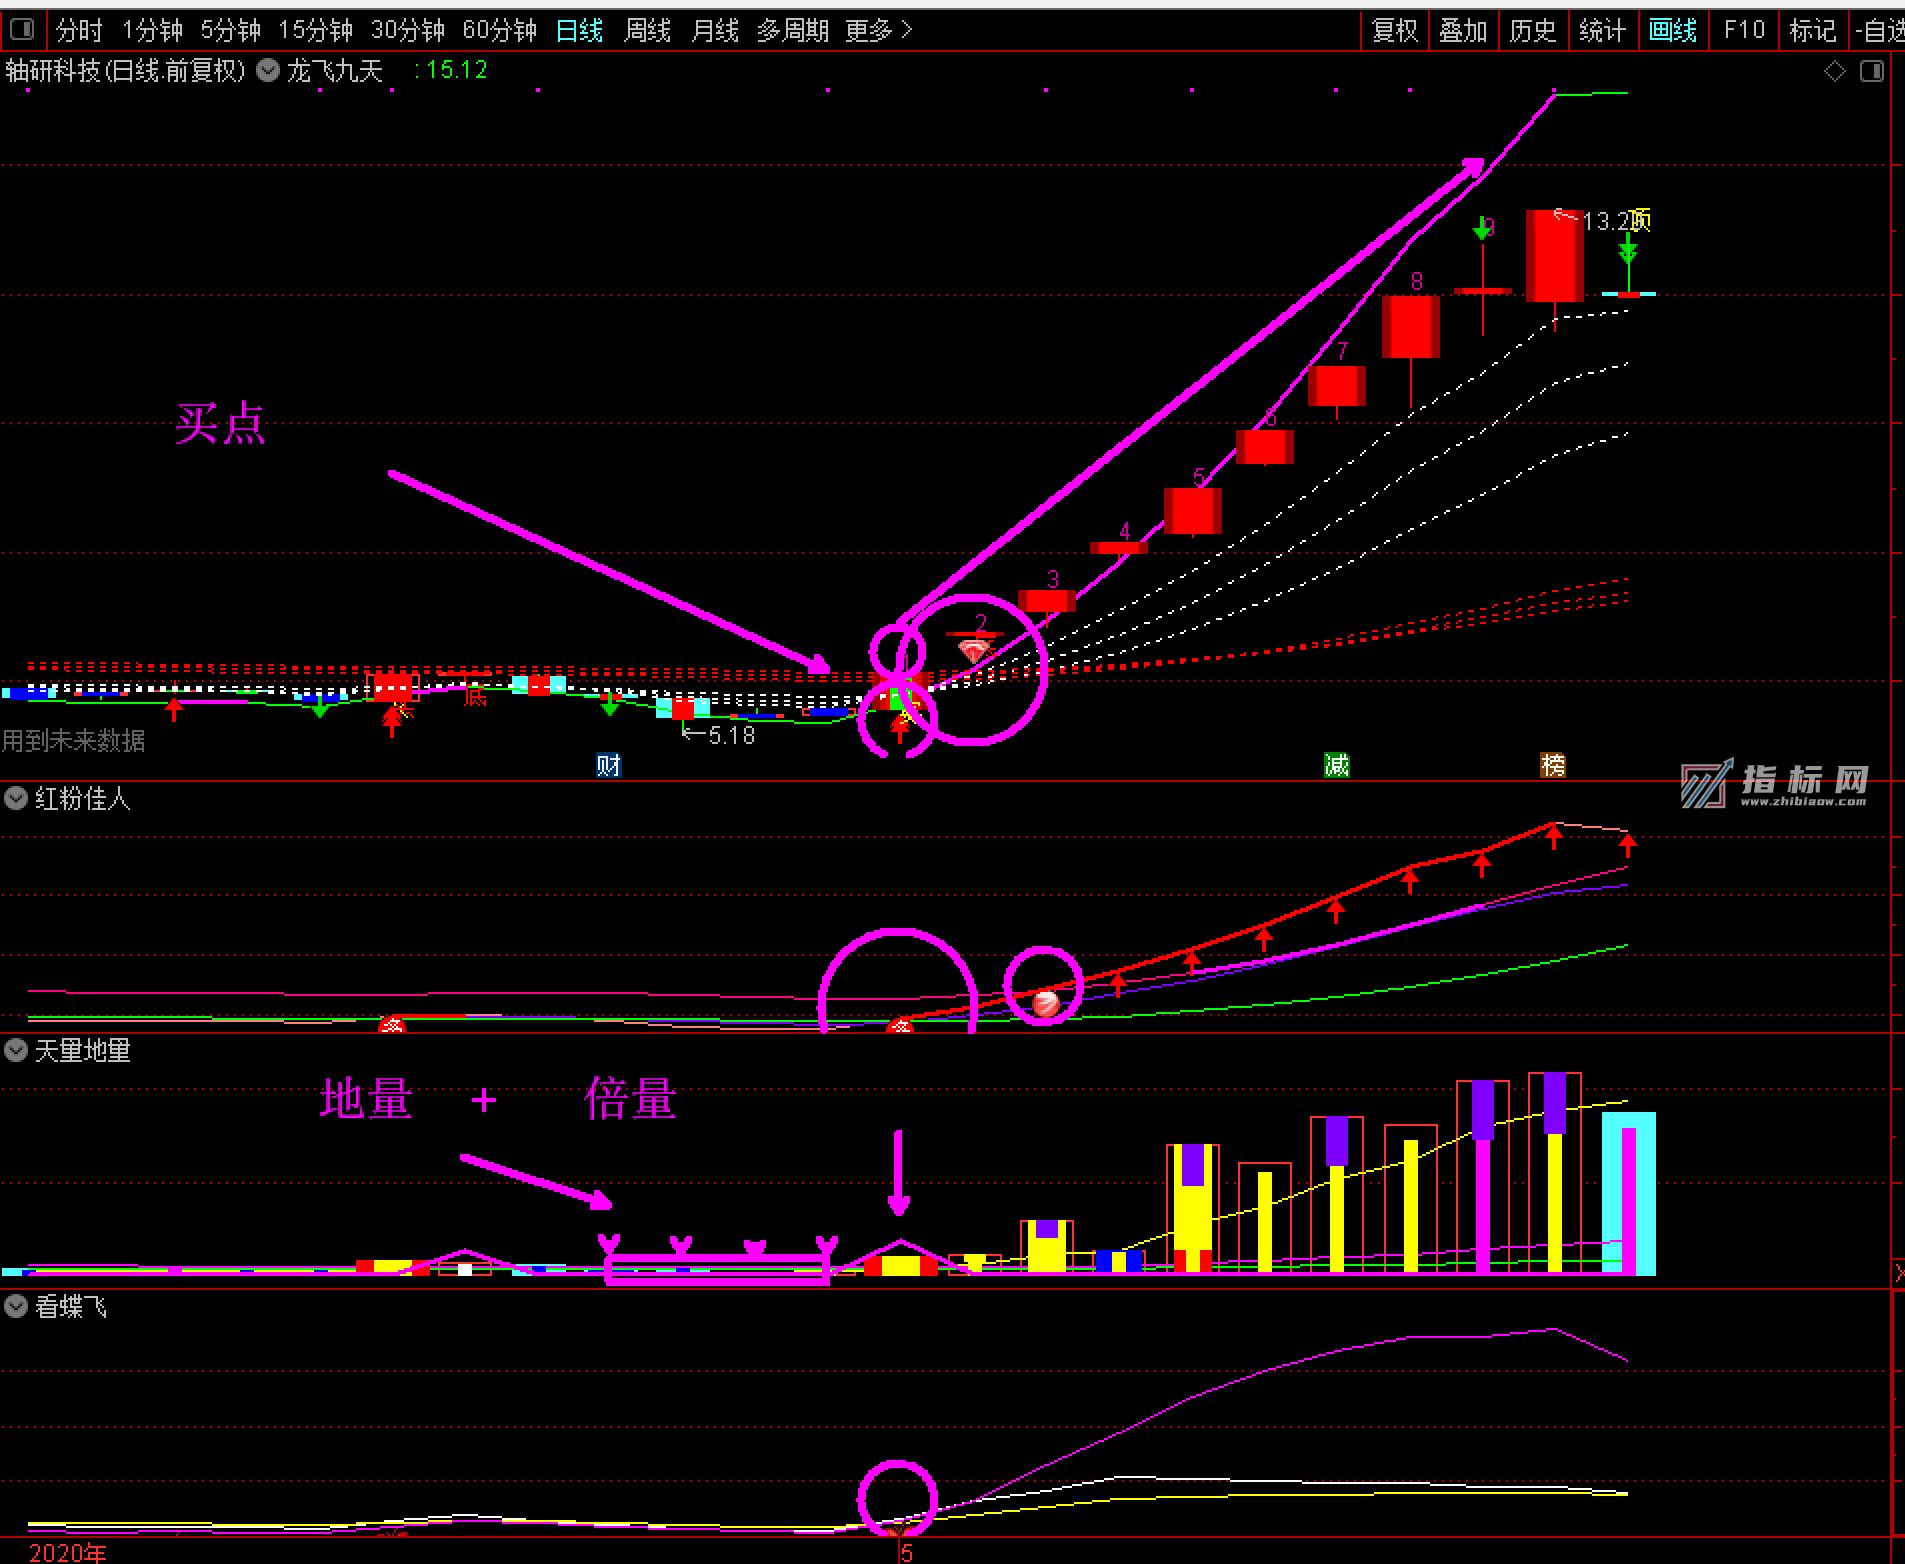Open 红粉佳人 indicator dropdown arrow
Viewport: 1905px width, 1564px height.
16,798
